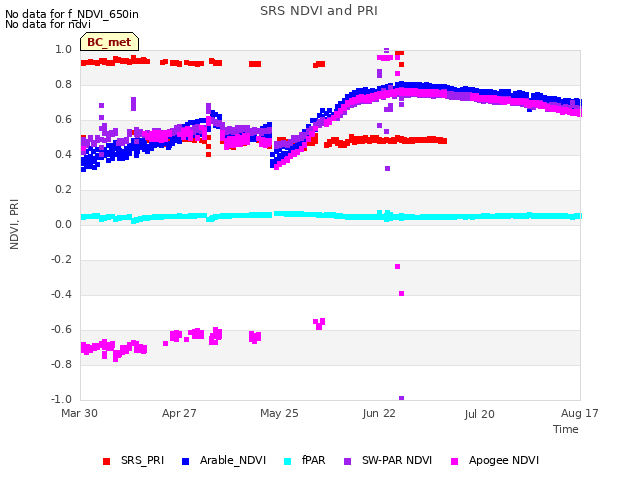Toggle the Arable_NDVI legend label
Screen dimensions: 640x480
[x=233, y=460]
